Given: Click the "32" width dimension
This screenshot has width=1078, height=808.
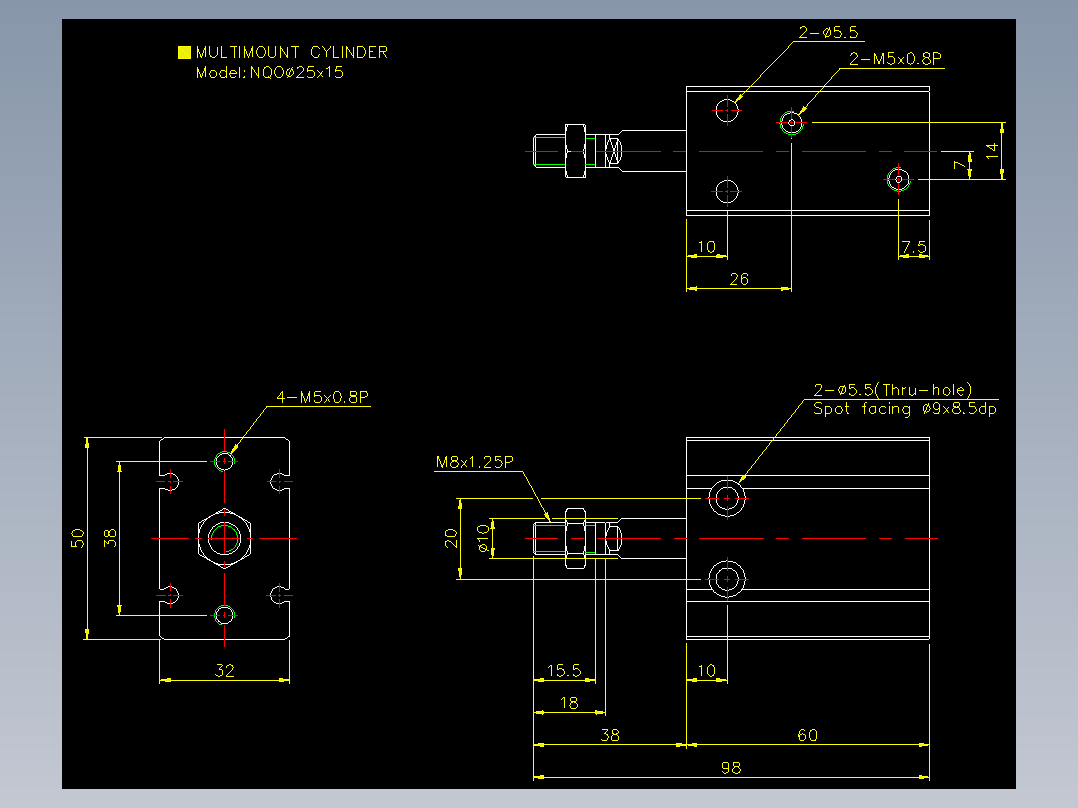Looking at the screenshot, I should (x=225, y=670).
